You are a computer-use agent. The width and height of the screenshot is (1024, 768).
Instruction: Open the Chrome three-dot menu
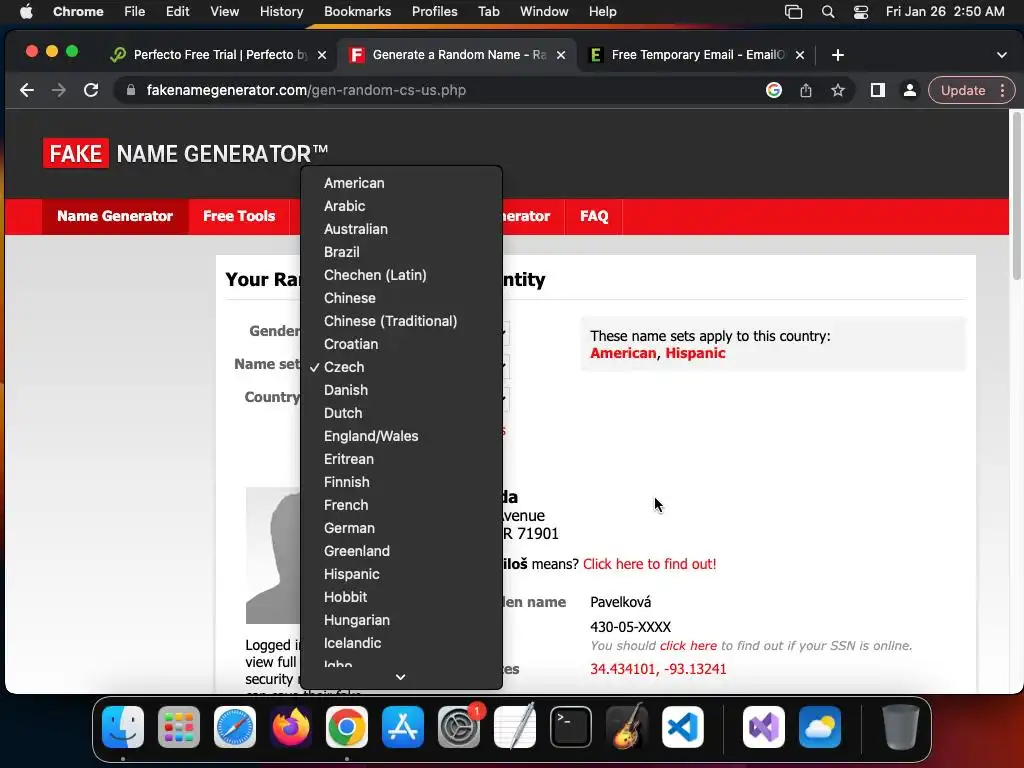(1002, 90)
